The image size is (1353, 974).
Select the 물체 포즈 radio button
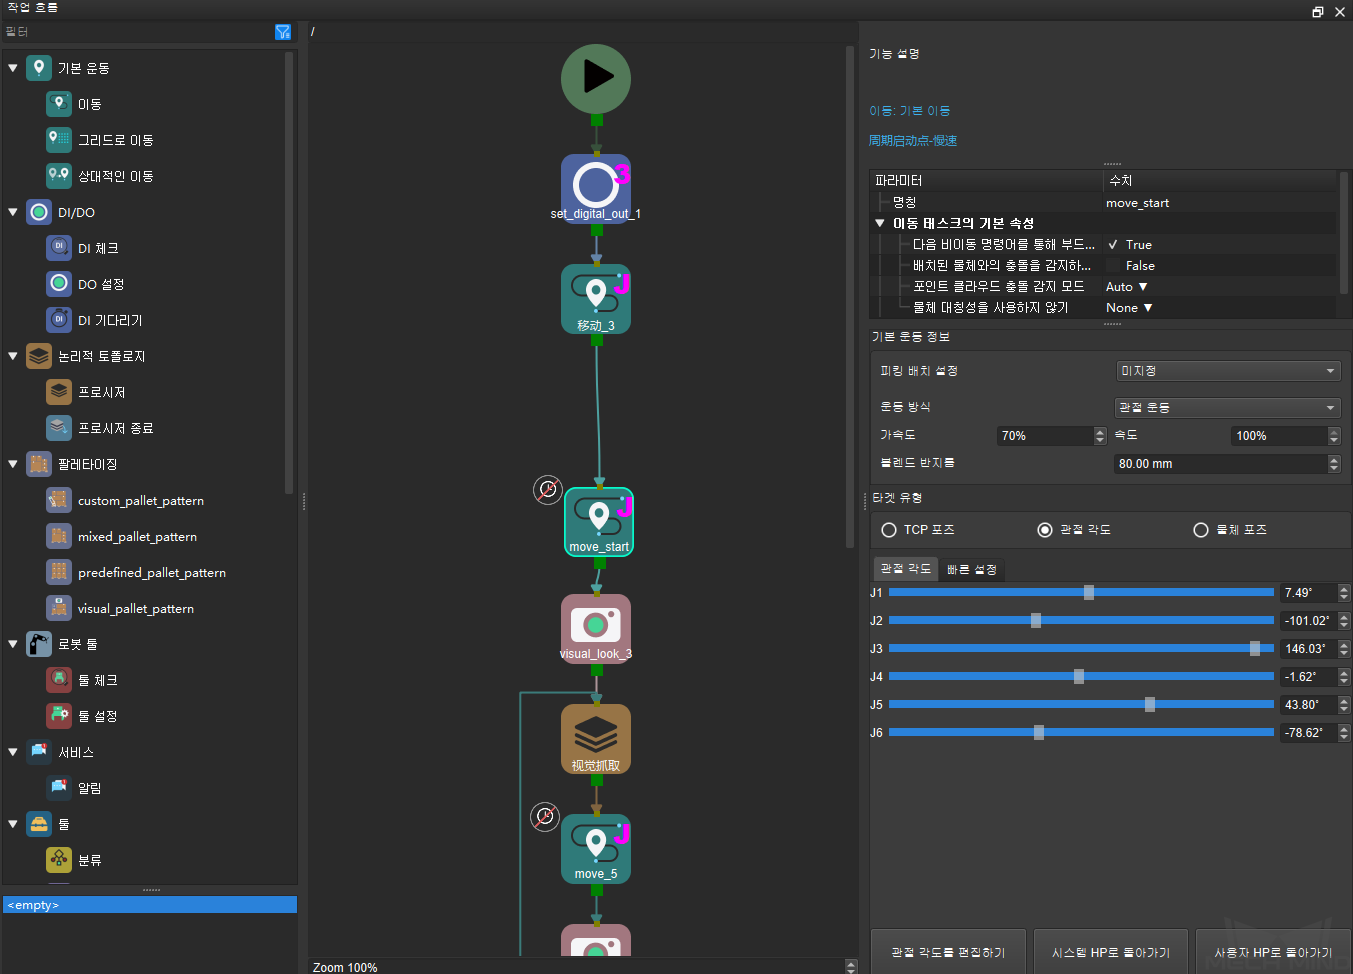(1201, 530)
